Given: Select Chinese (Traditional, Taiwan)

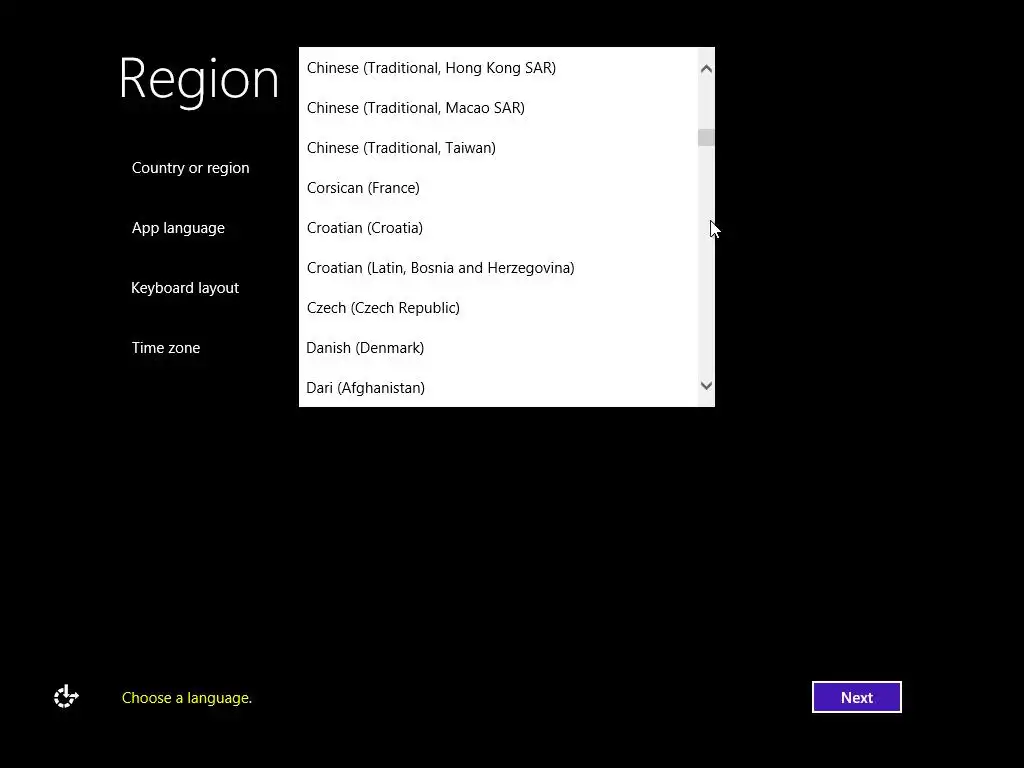Looking at the screenshot, I should 498,148.
